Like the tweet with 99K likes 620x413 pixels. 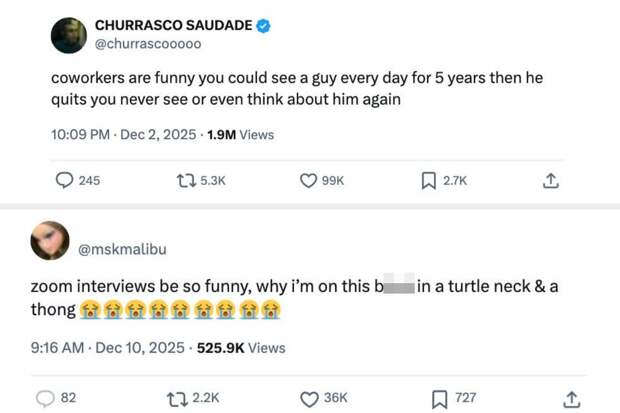point(309,181)
